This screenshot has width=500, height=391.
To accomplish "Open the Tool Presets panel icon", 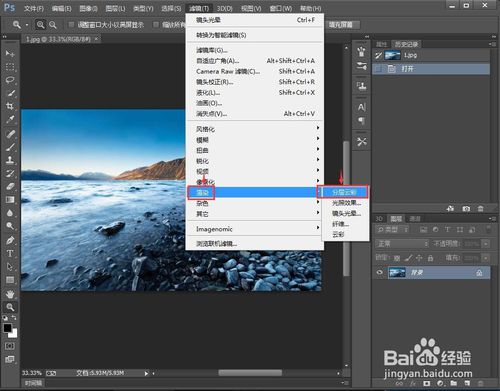I will click(361, 142).
